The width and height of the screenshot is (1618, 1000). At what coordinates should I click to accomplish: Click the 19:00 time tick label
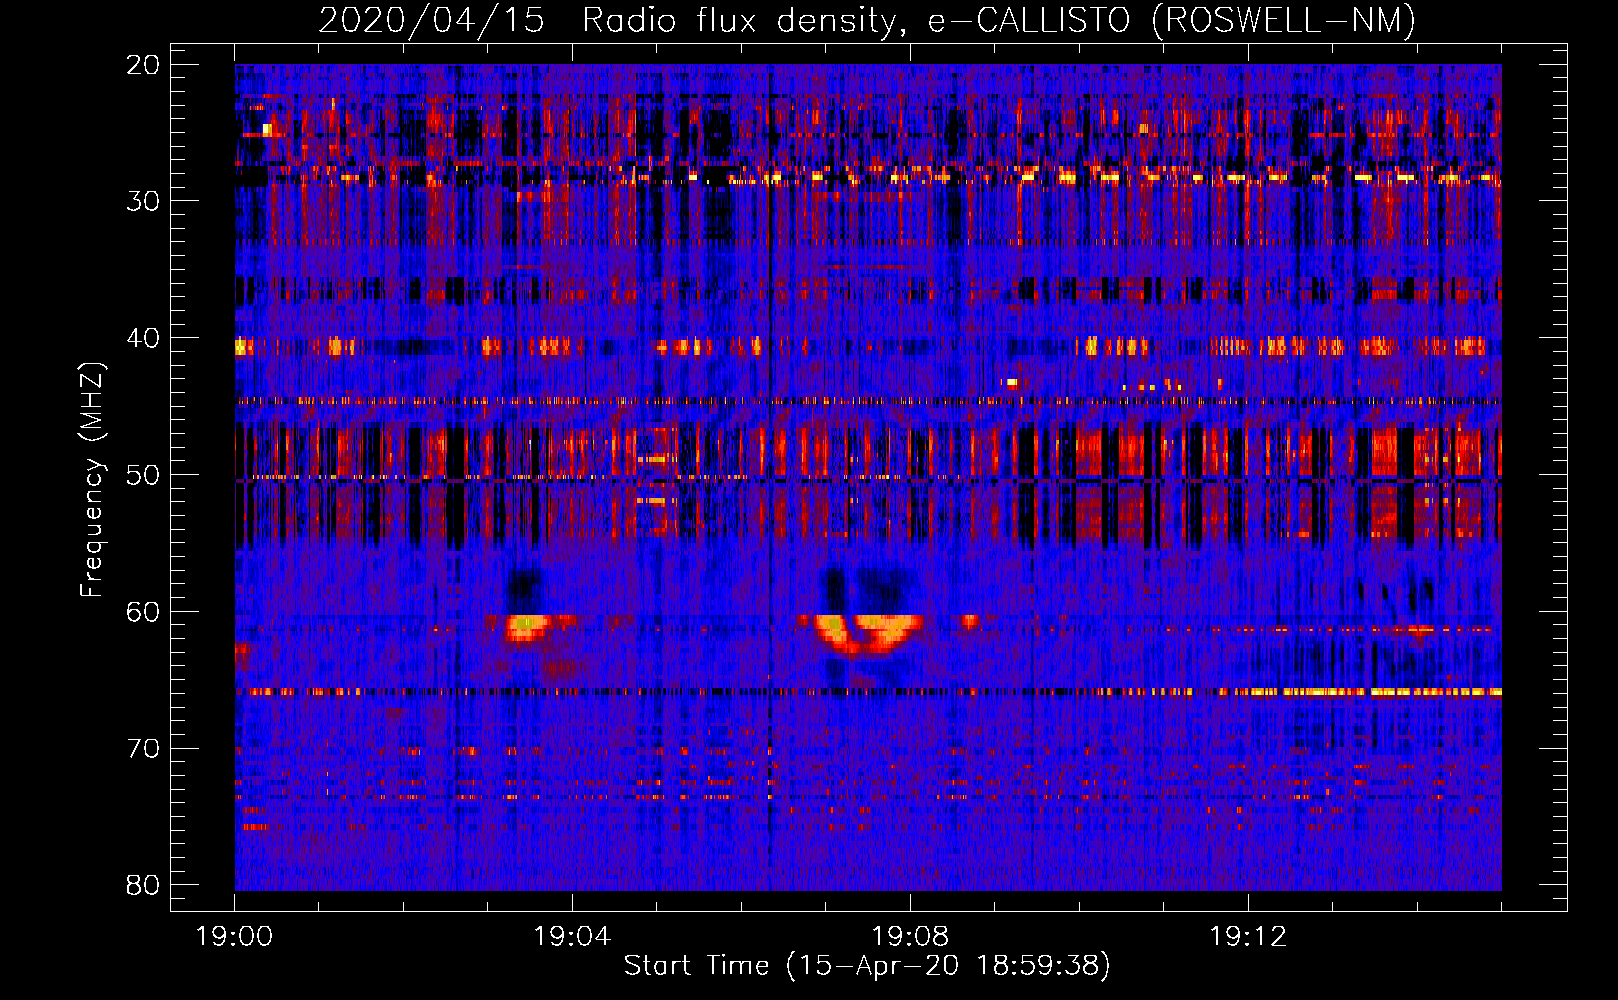235,937
